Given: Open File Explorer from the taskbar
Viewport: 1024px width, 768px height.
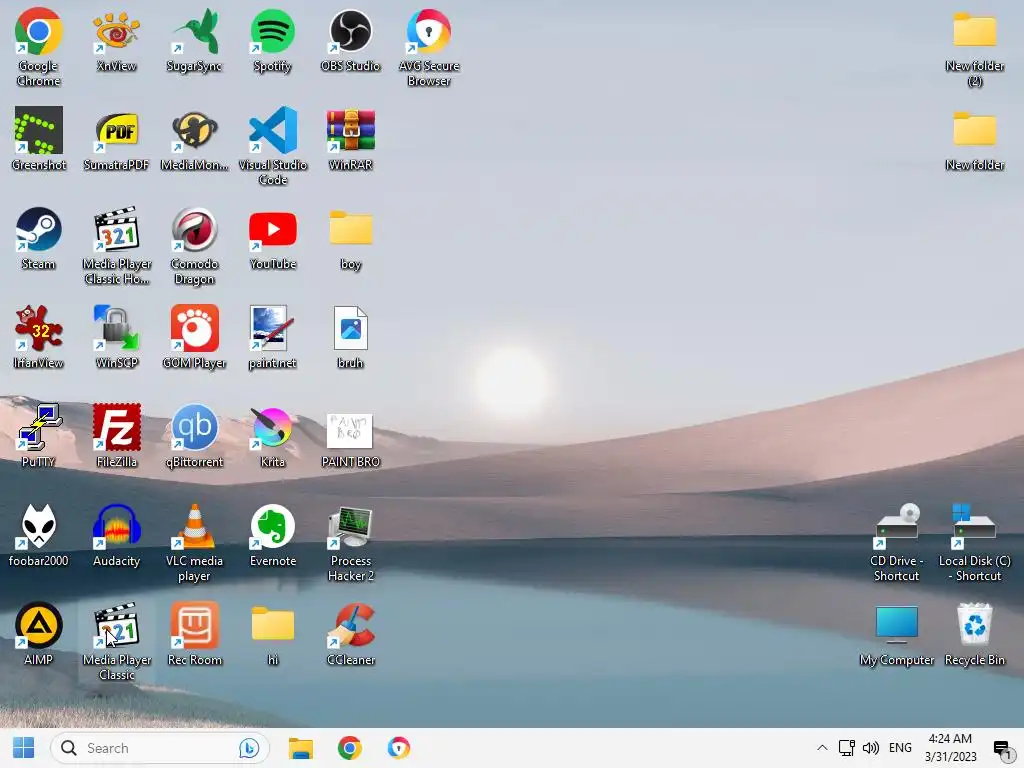Looking at the screenshot, I should [x=301, y=748].
